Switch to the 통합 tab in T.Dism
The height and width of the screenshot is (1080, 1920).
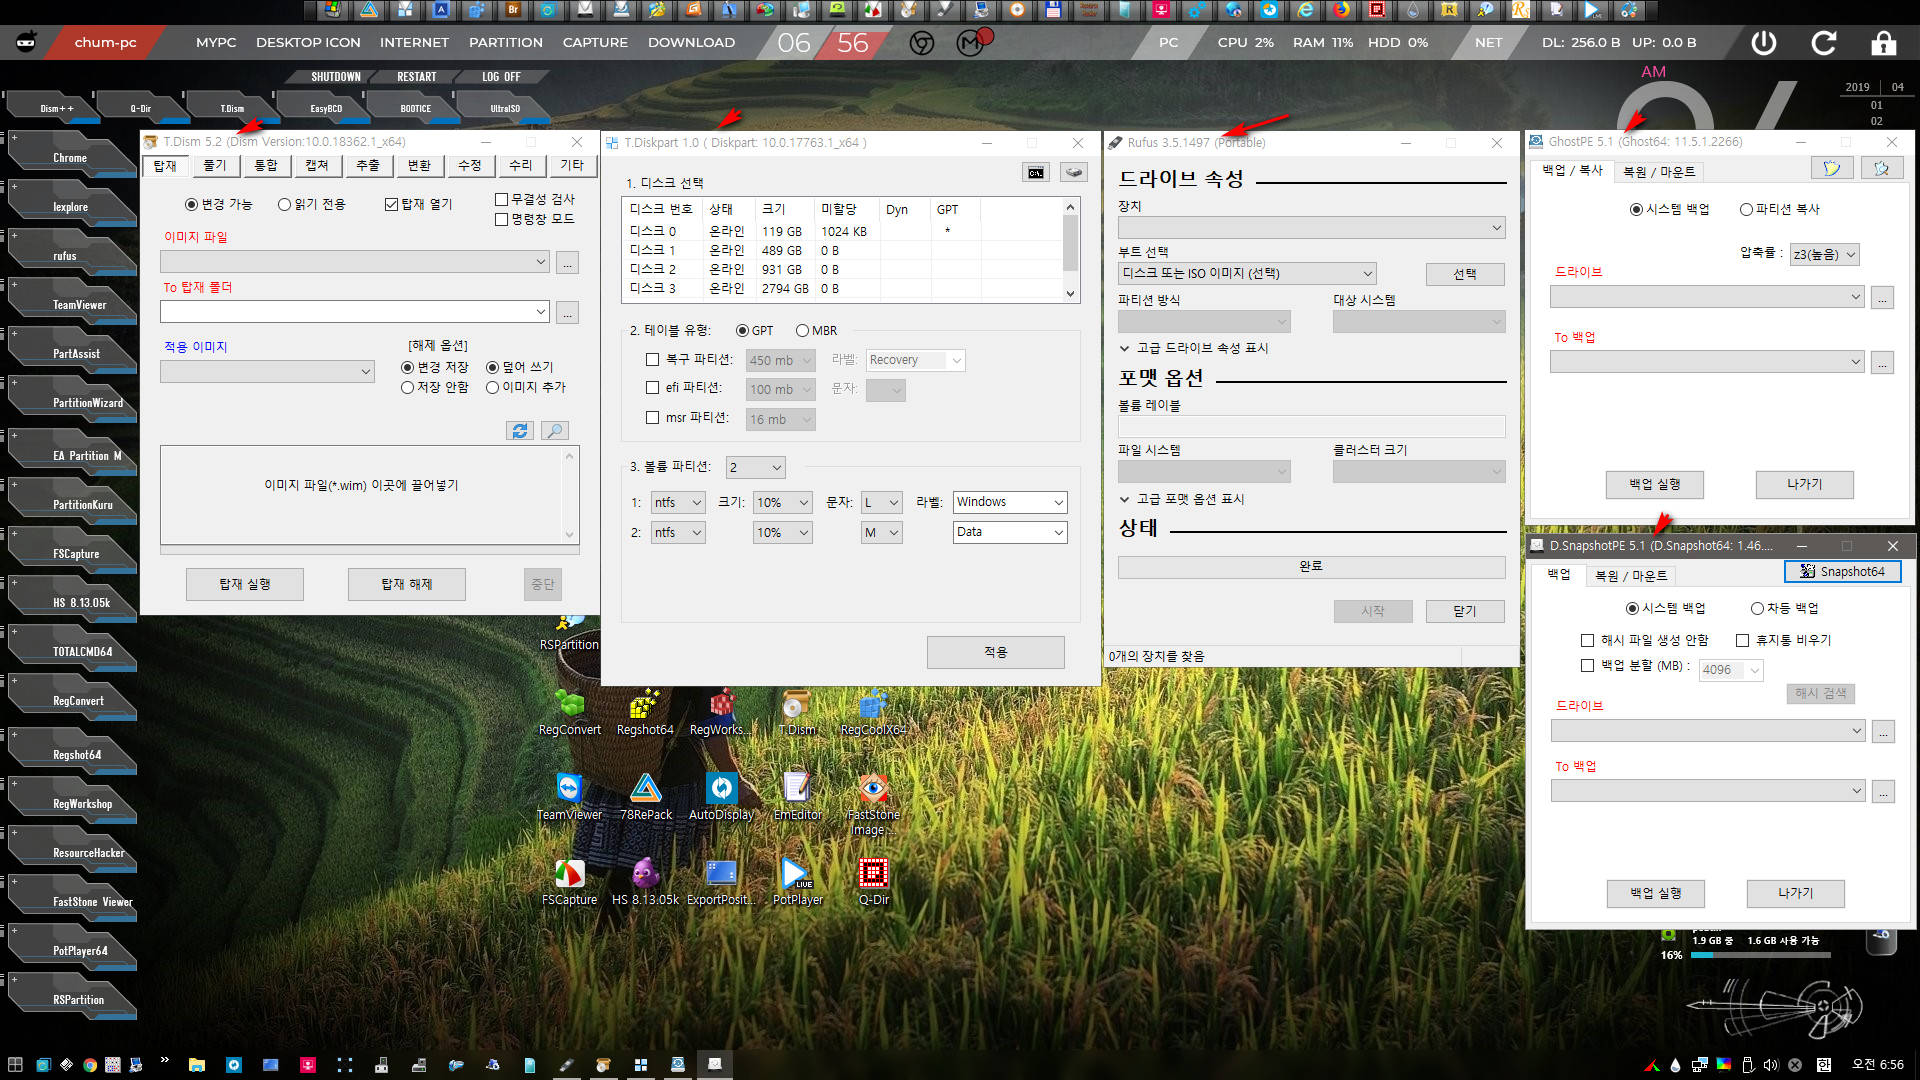(x=266, y=165)
